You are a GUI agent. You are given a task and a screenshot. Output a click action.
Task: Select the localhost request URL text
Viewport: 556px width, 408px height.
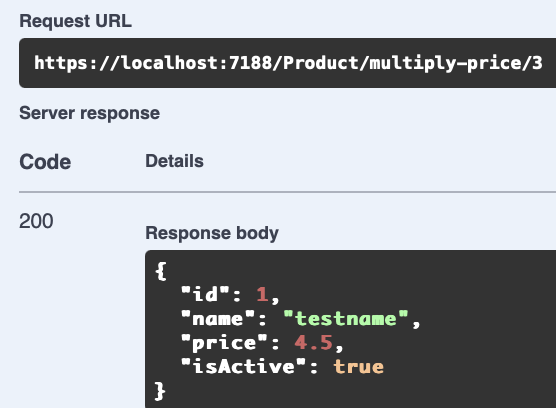click(288, 63)
